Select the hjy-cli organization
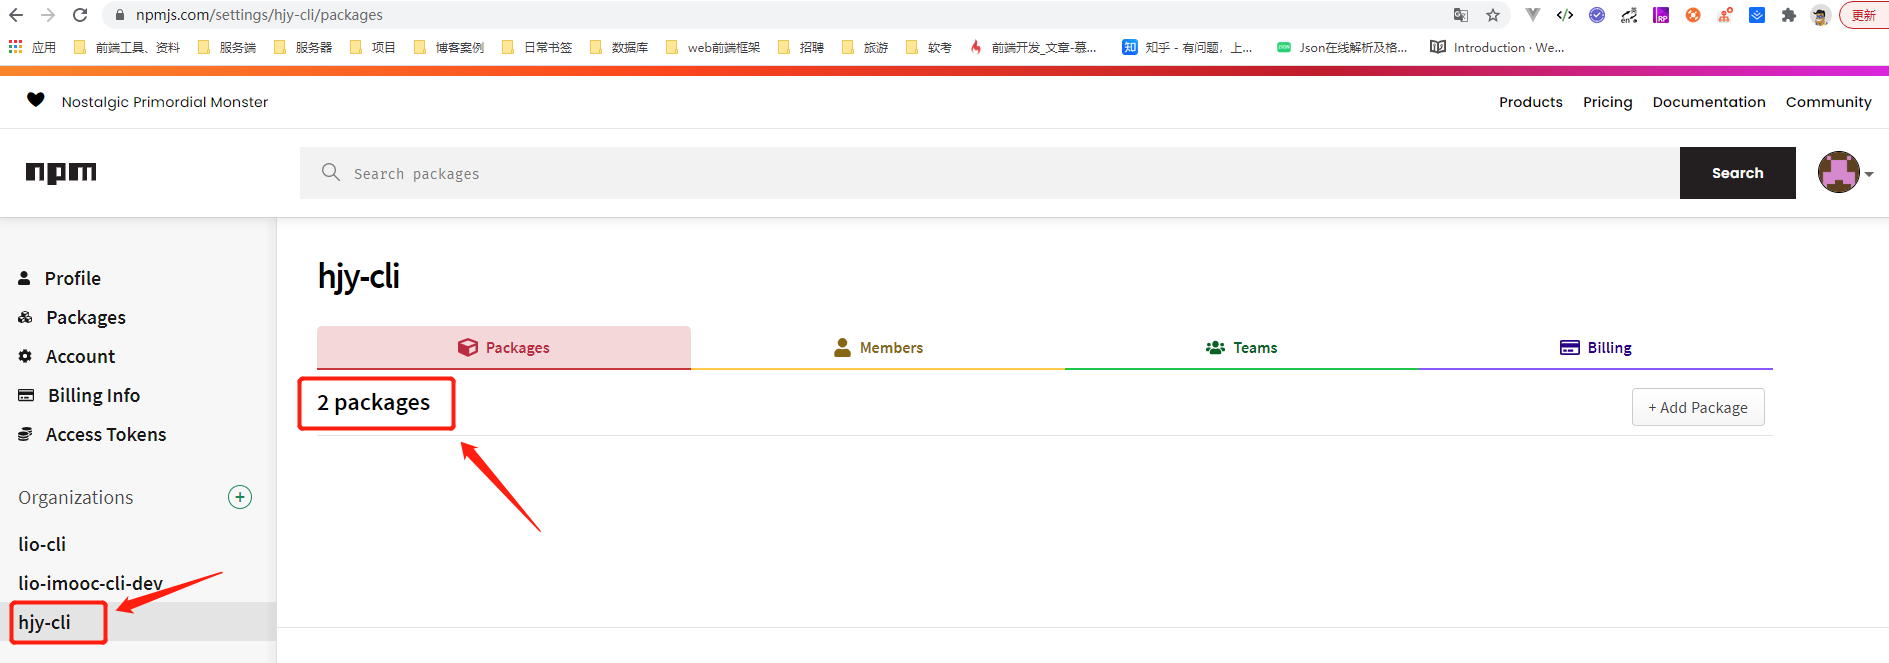 pyautogui.click(x=44, y=622)
